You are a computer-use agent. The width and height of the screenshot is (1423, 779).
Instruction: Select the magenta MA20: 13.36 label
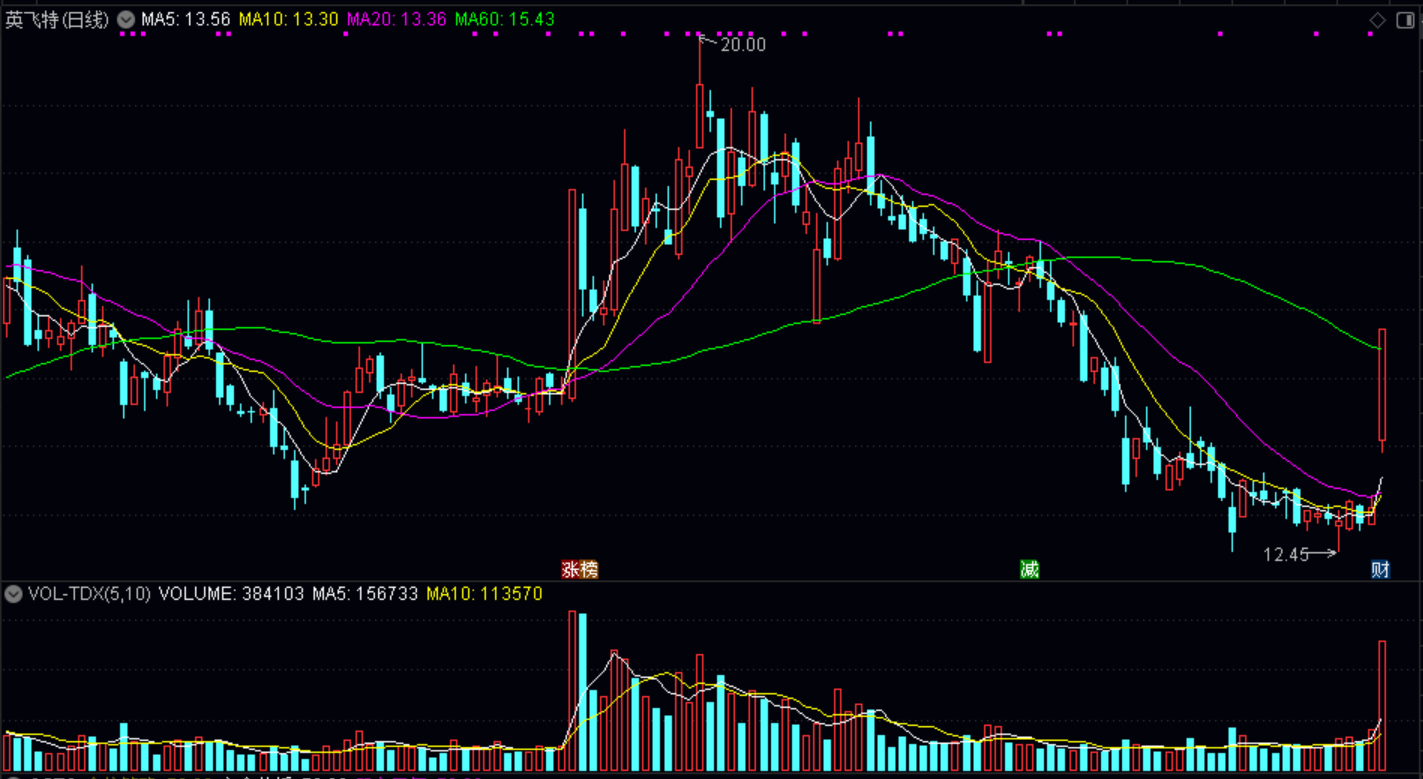(396, 20)
